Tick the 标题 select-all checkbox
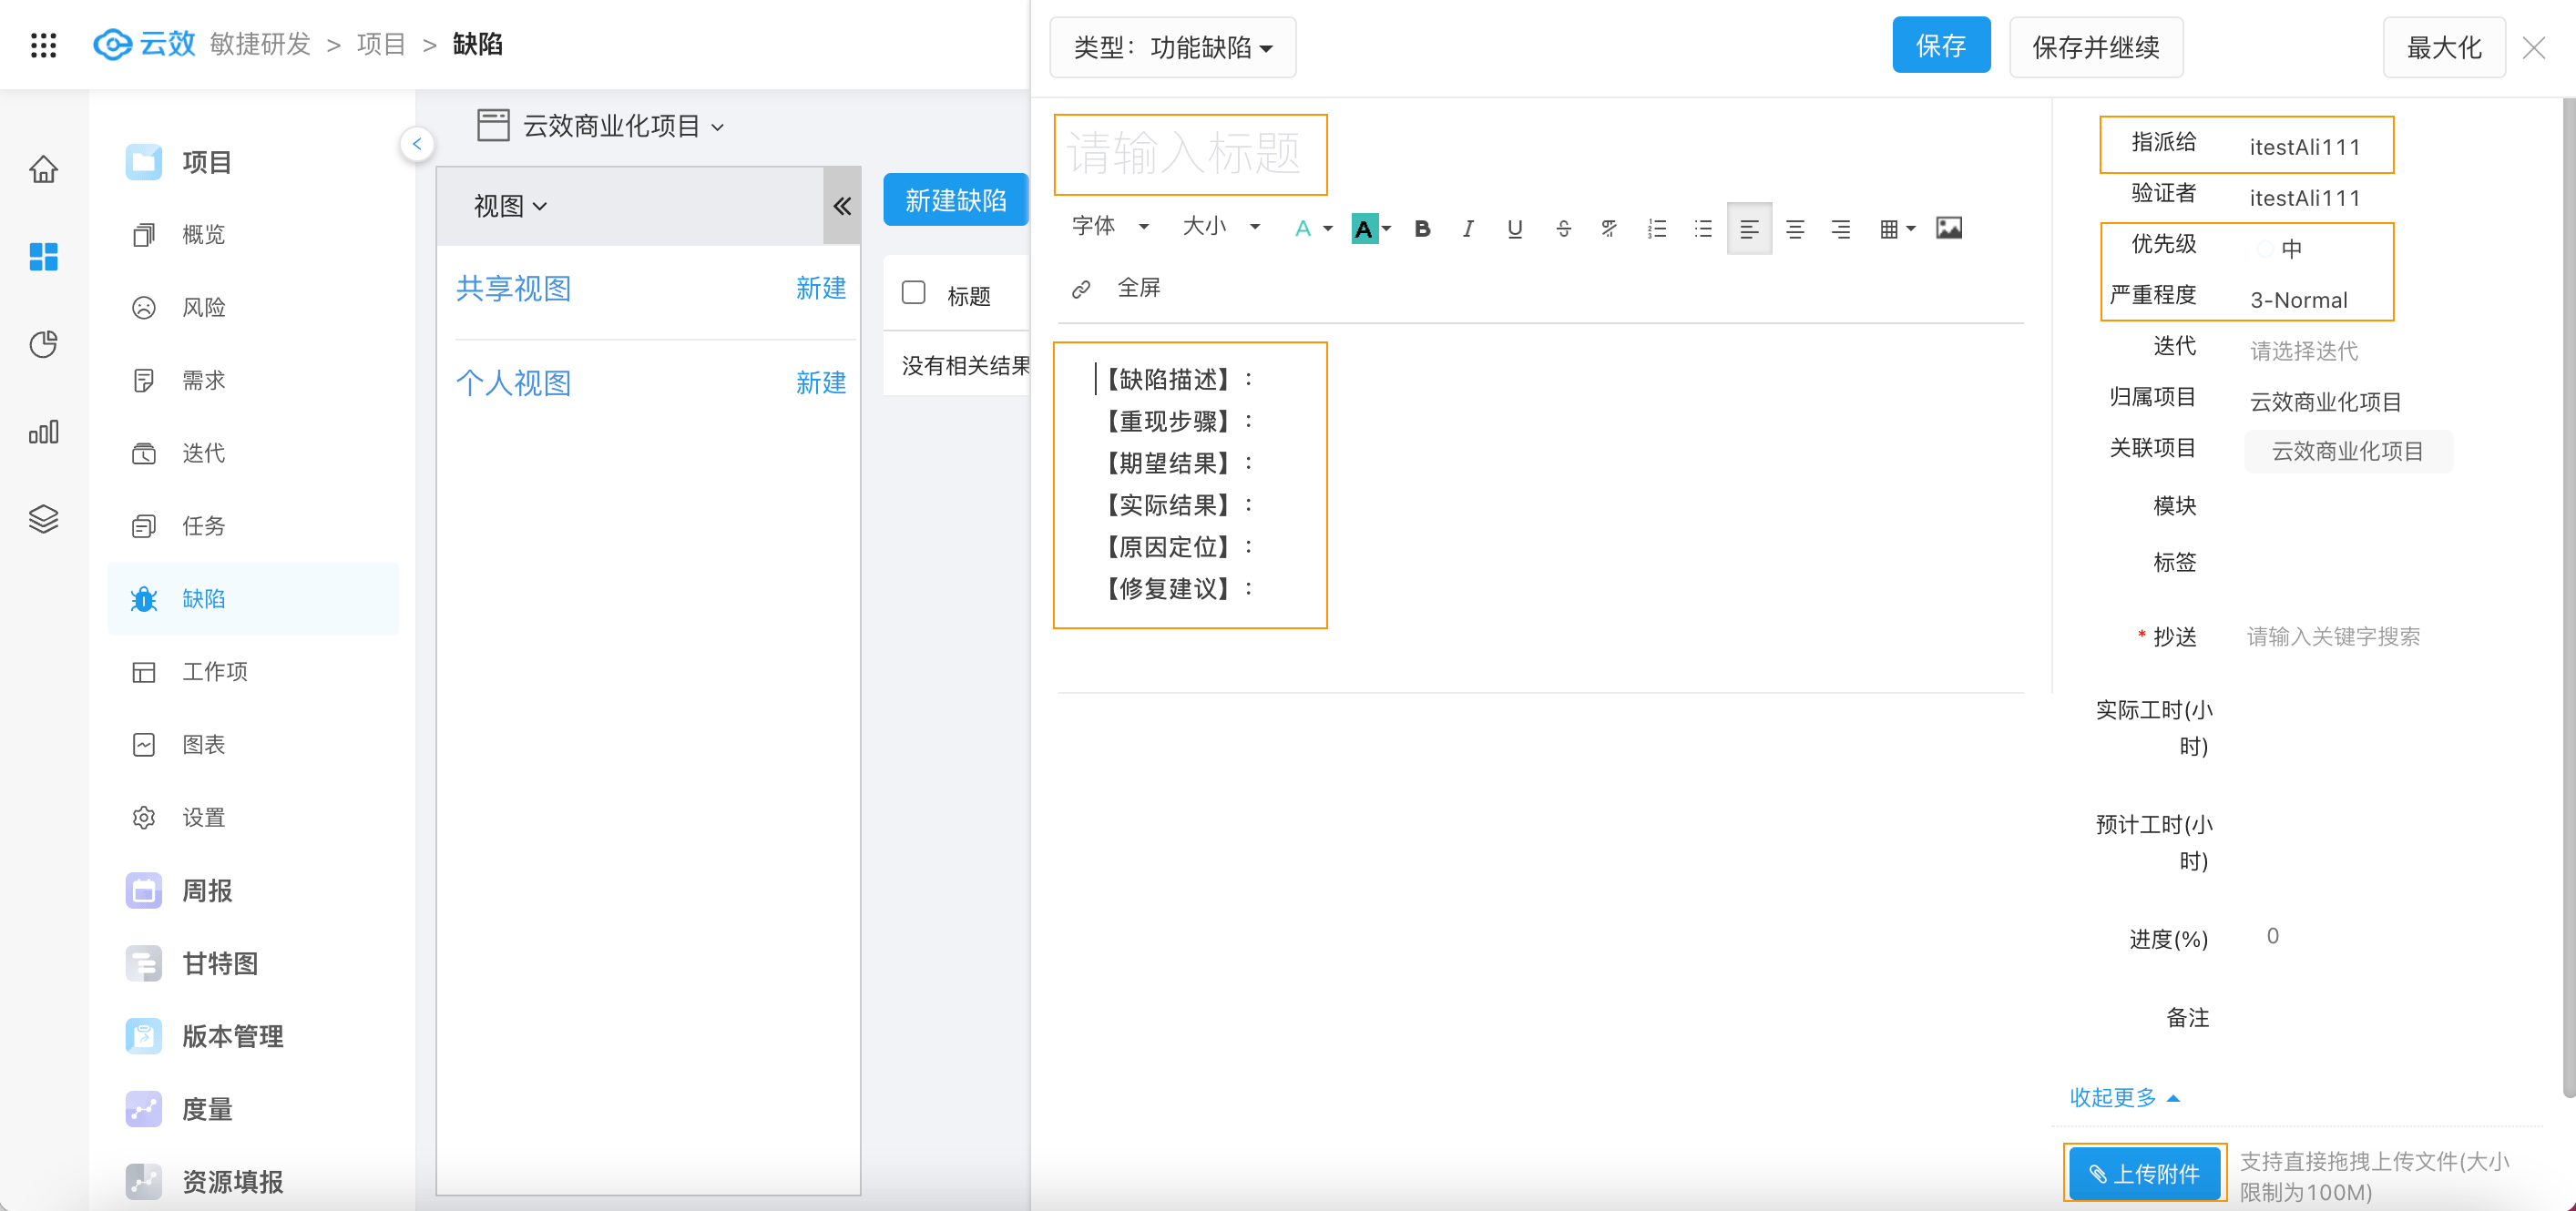Image resolution: width=2576 pixels, height=1211 pixels. tap(913, 293)
